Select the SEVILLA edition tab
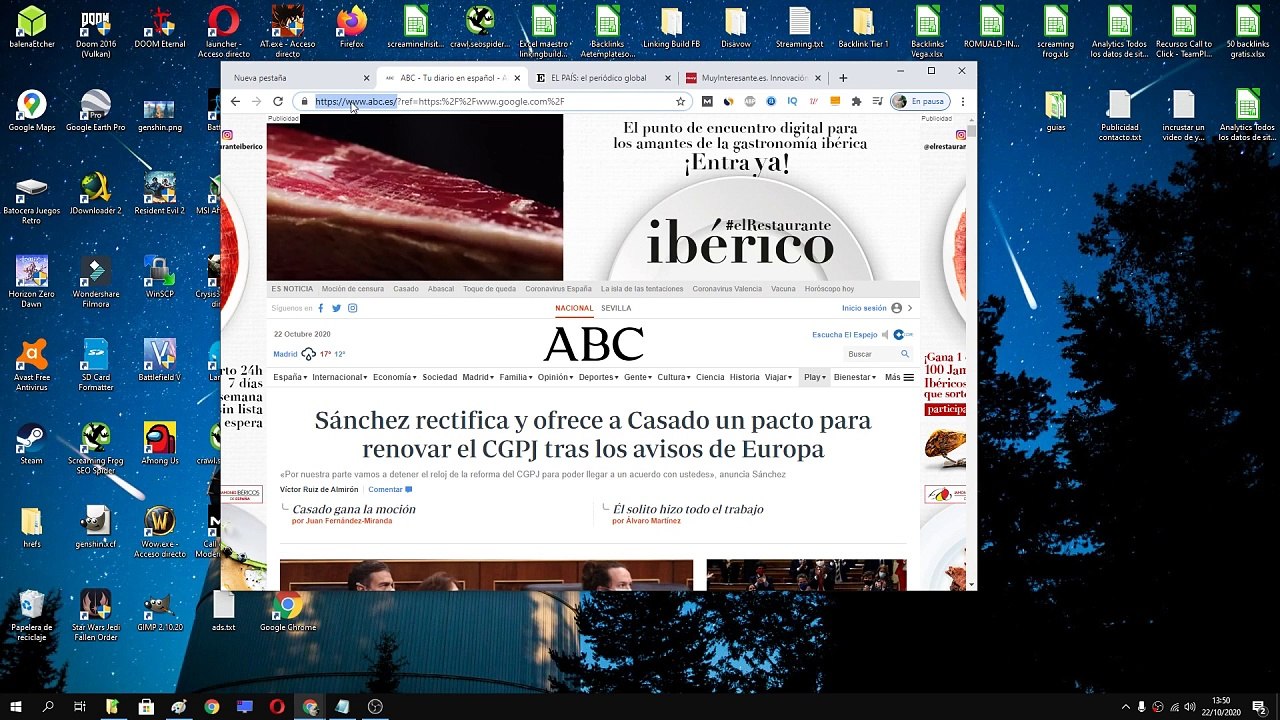 click(x=616, y=308)
